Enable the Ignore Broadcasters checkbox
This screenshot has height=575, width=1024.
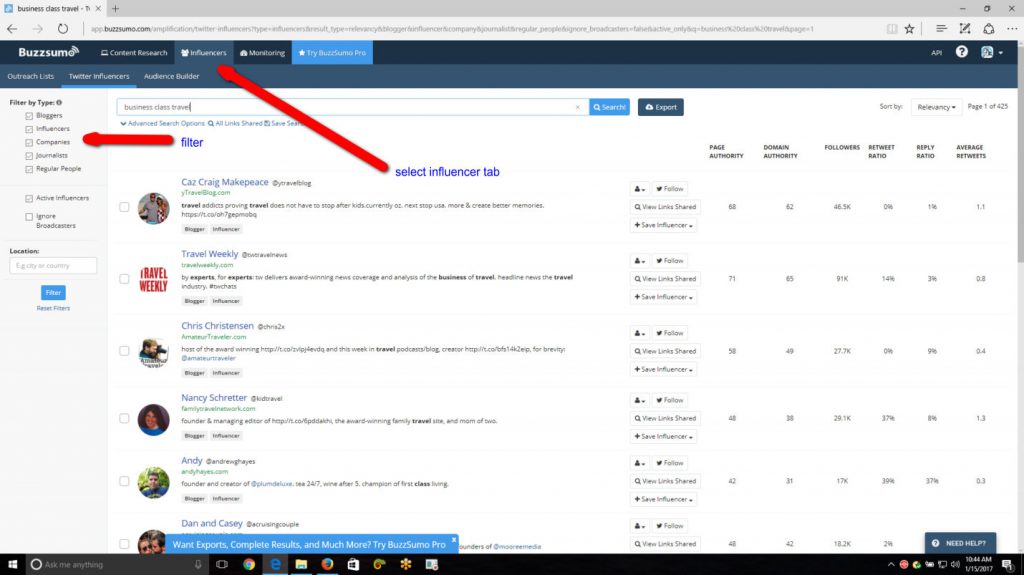(29, 217)
